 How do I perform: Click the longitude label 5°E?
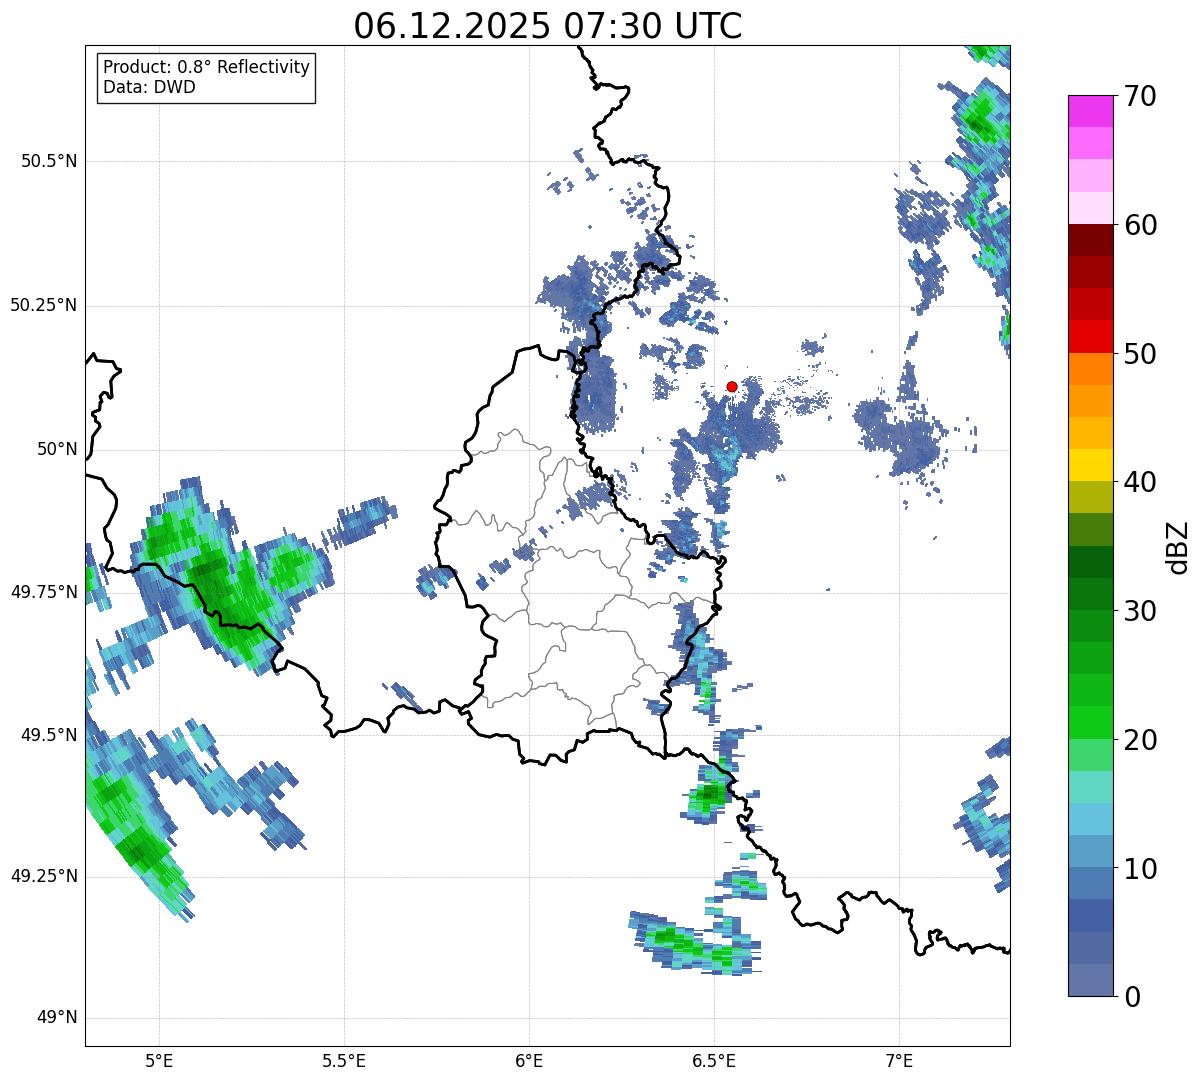tap(159, 1060)
